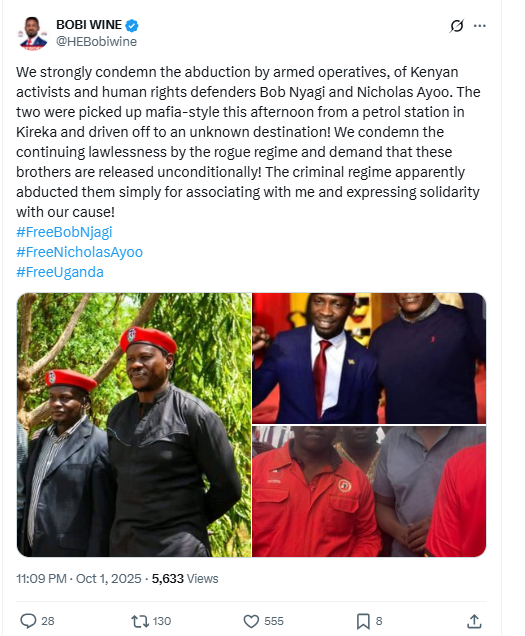525x636 pixels.
Task: Click the 11:09 PM Oct 1, 2025 timestamp
Action: pyautogui.click(x=79, y=578)
